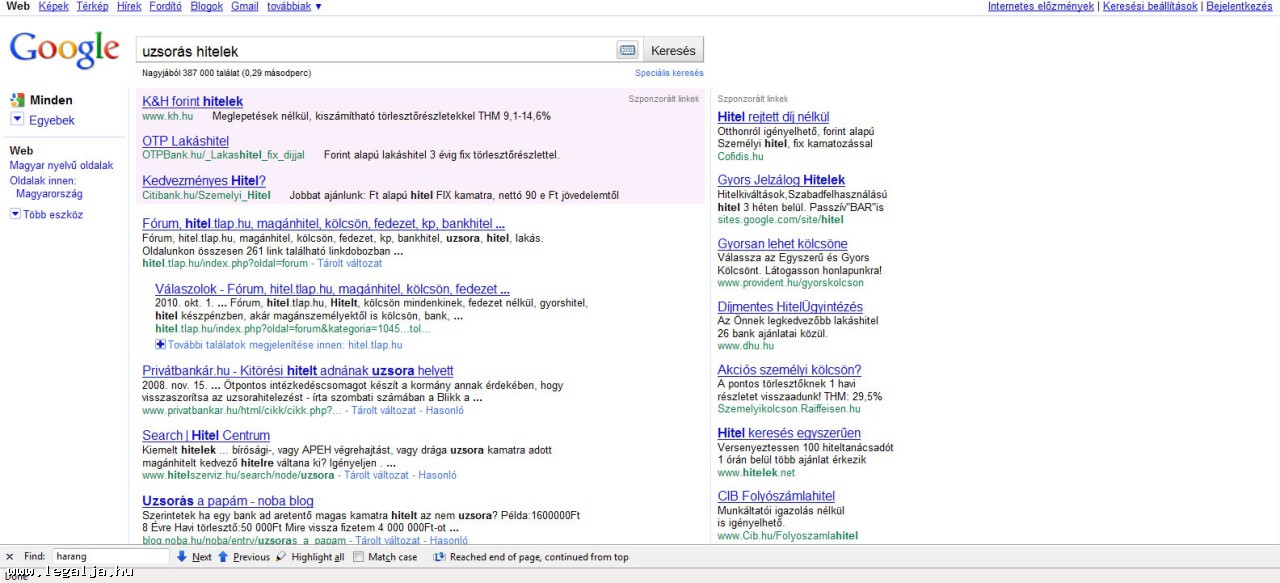1280x583 pixels.
Task: Select the Egyebek sidebar link
Action: pos(52,121)
